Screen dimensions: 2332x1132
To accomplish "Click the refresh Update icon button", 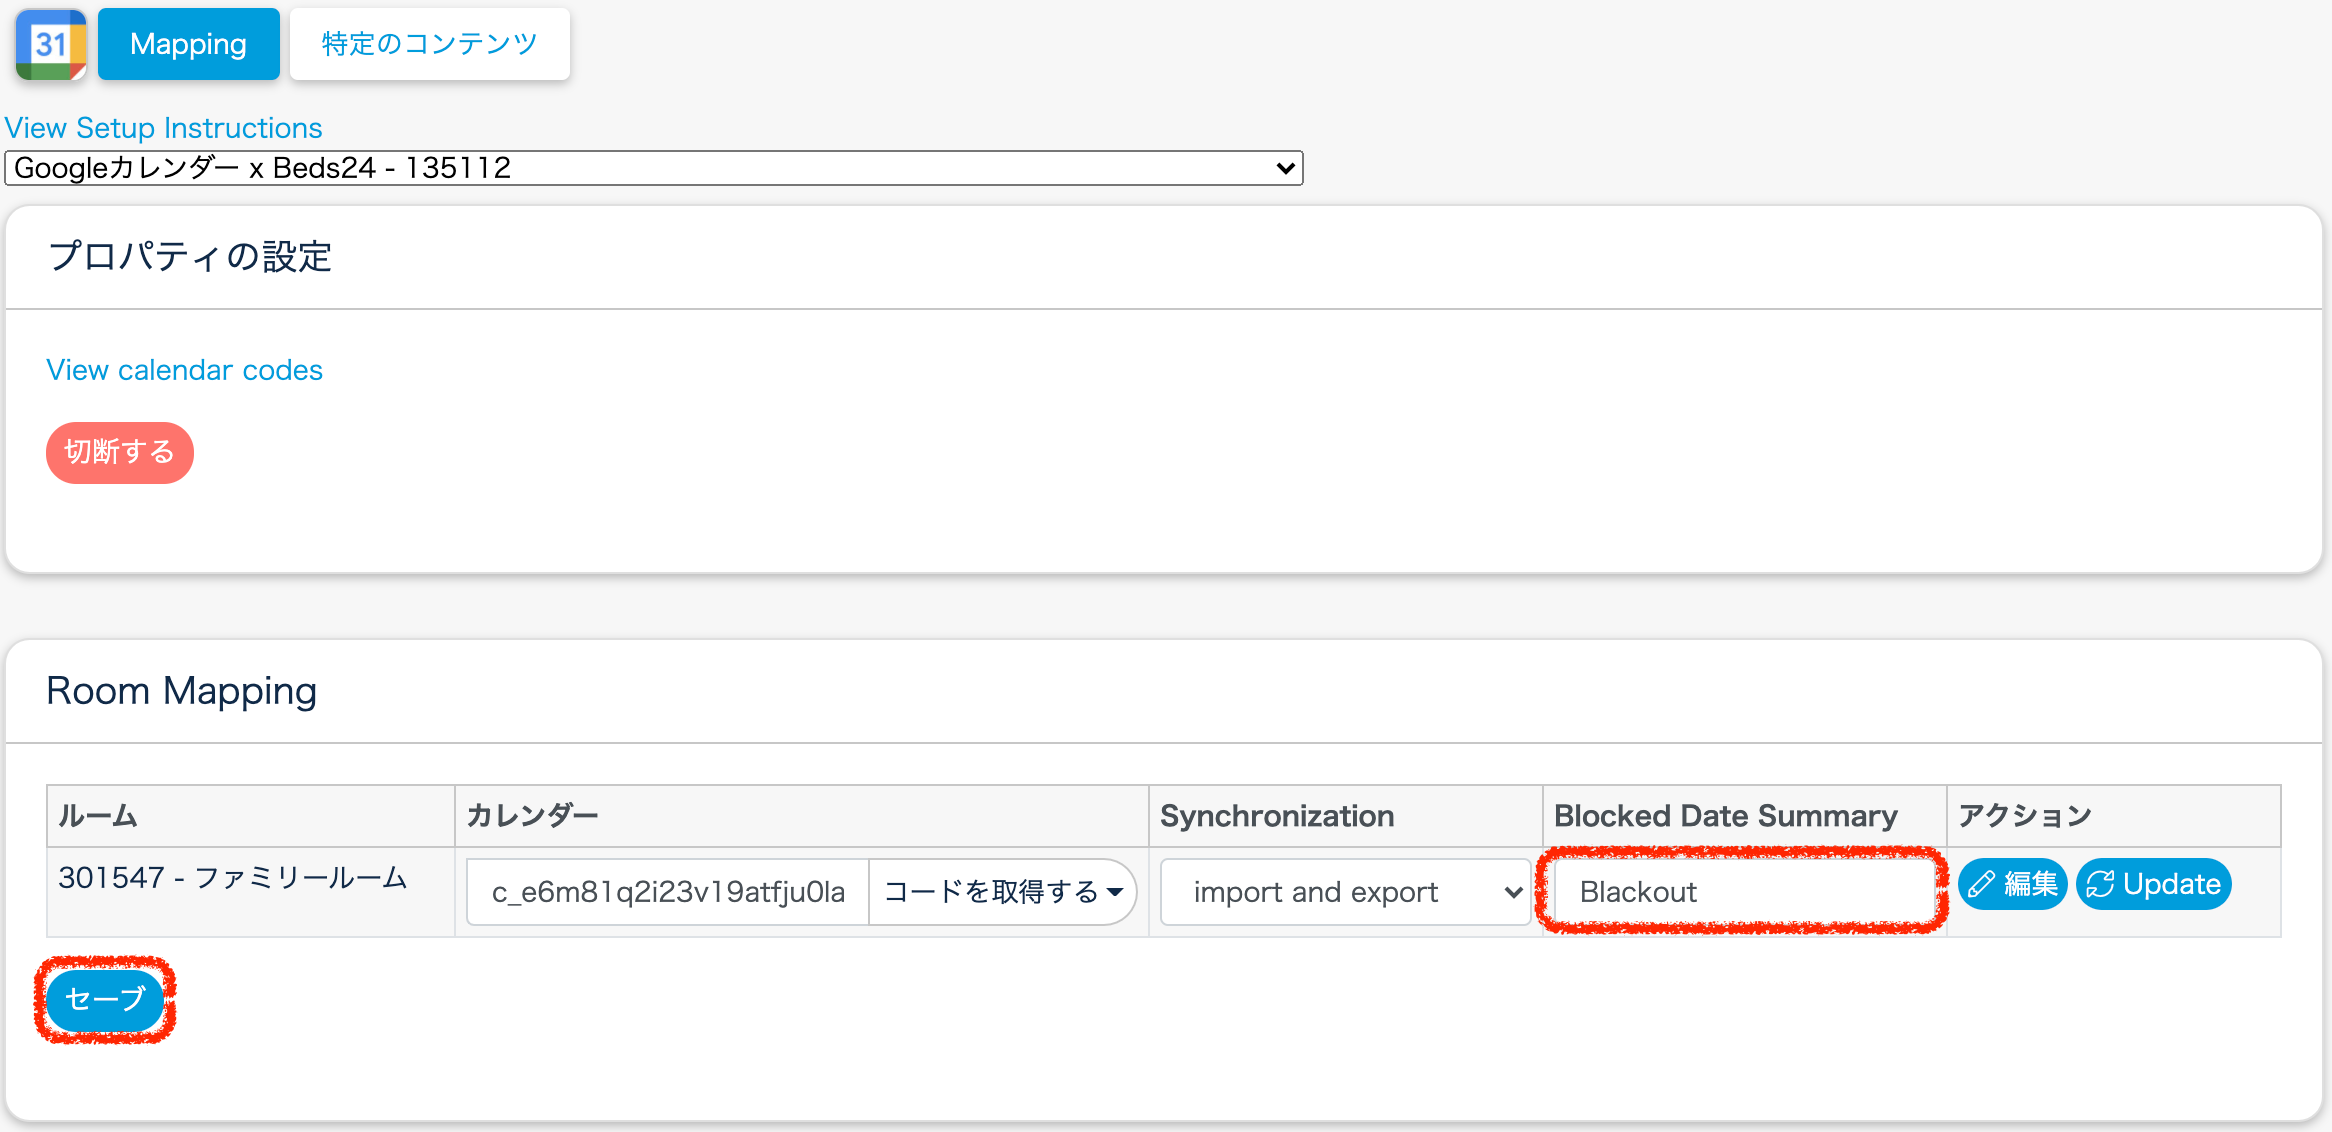I will tap(2153, 884).
